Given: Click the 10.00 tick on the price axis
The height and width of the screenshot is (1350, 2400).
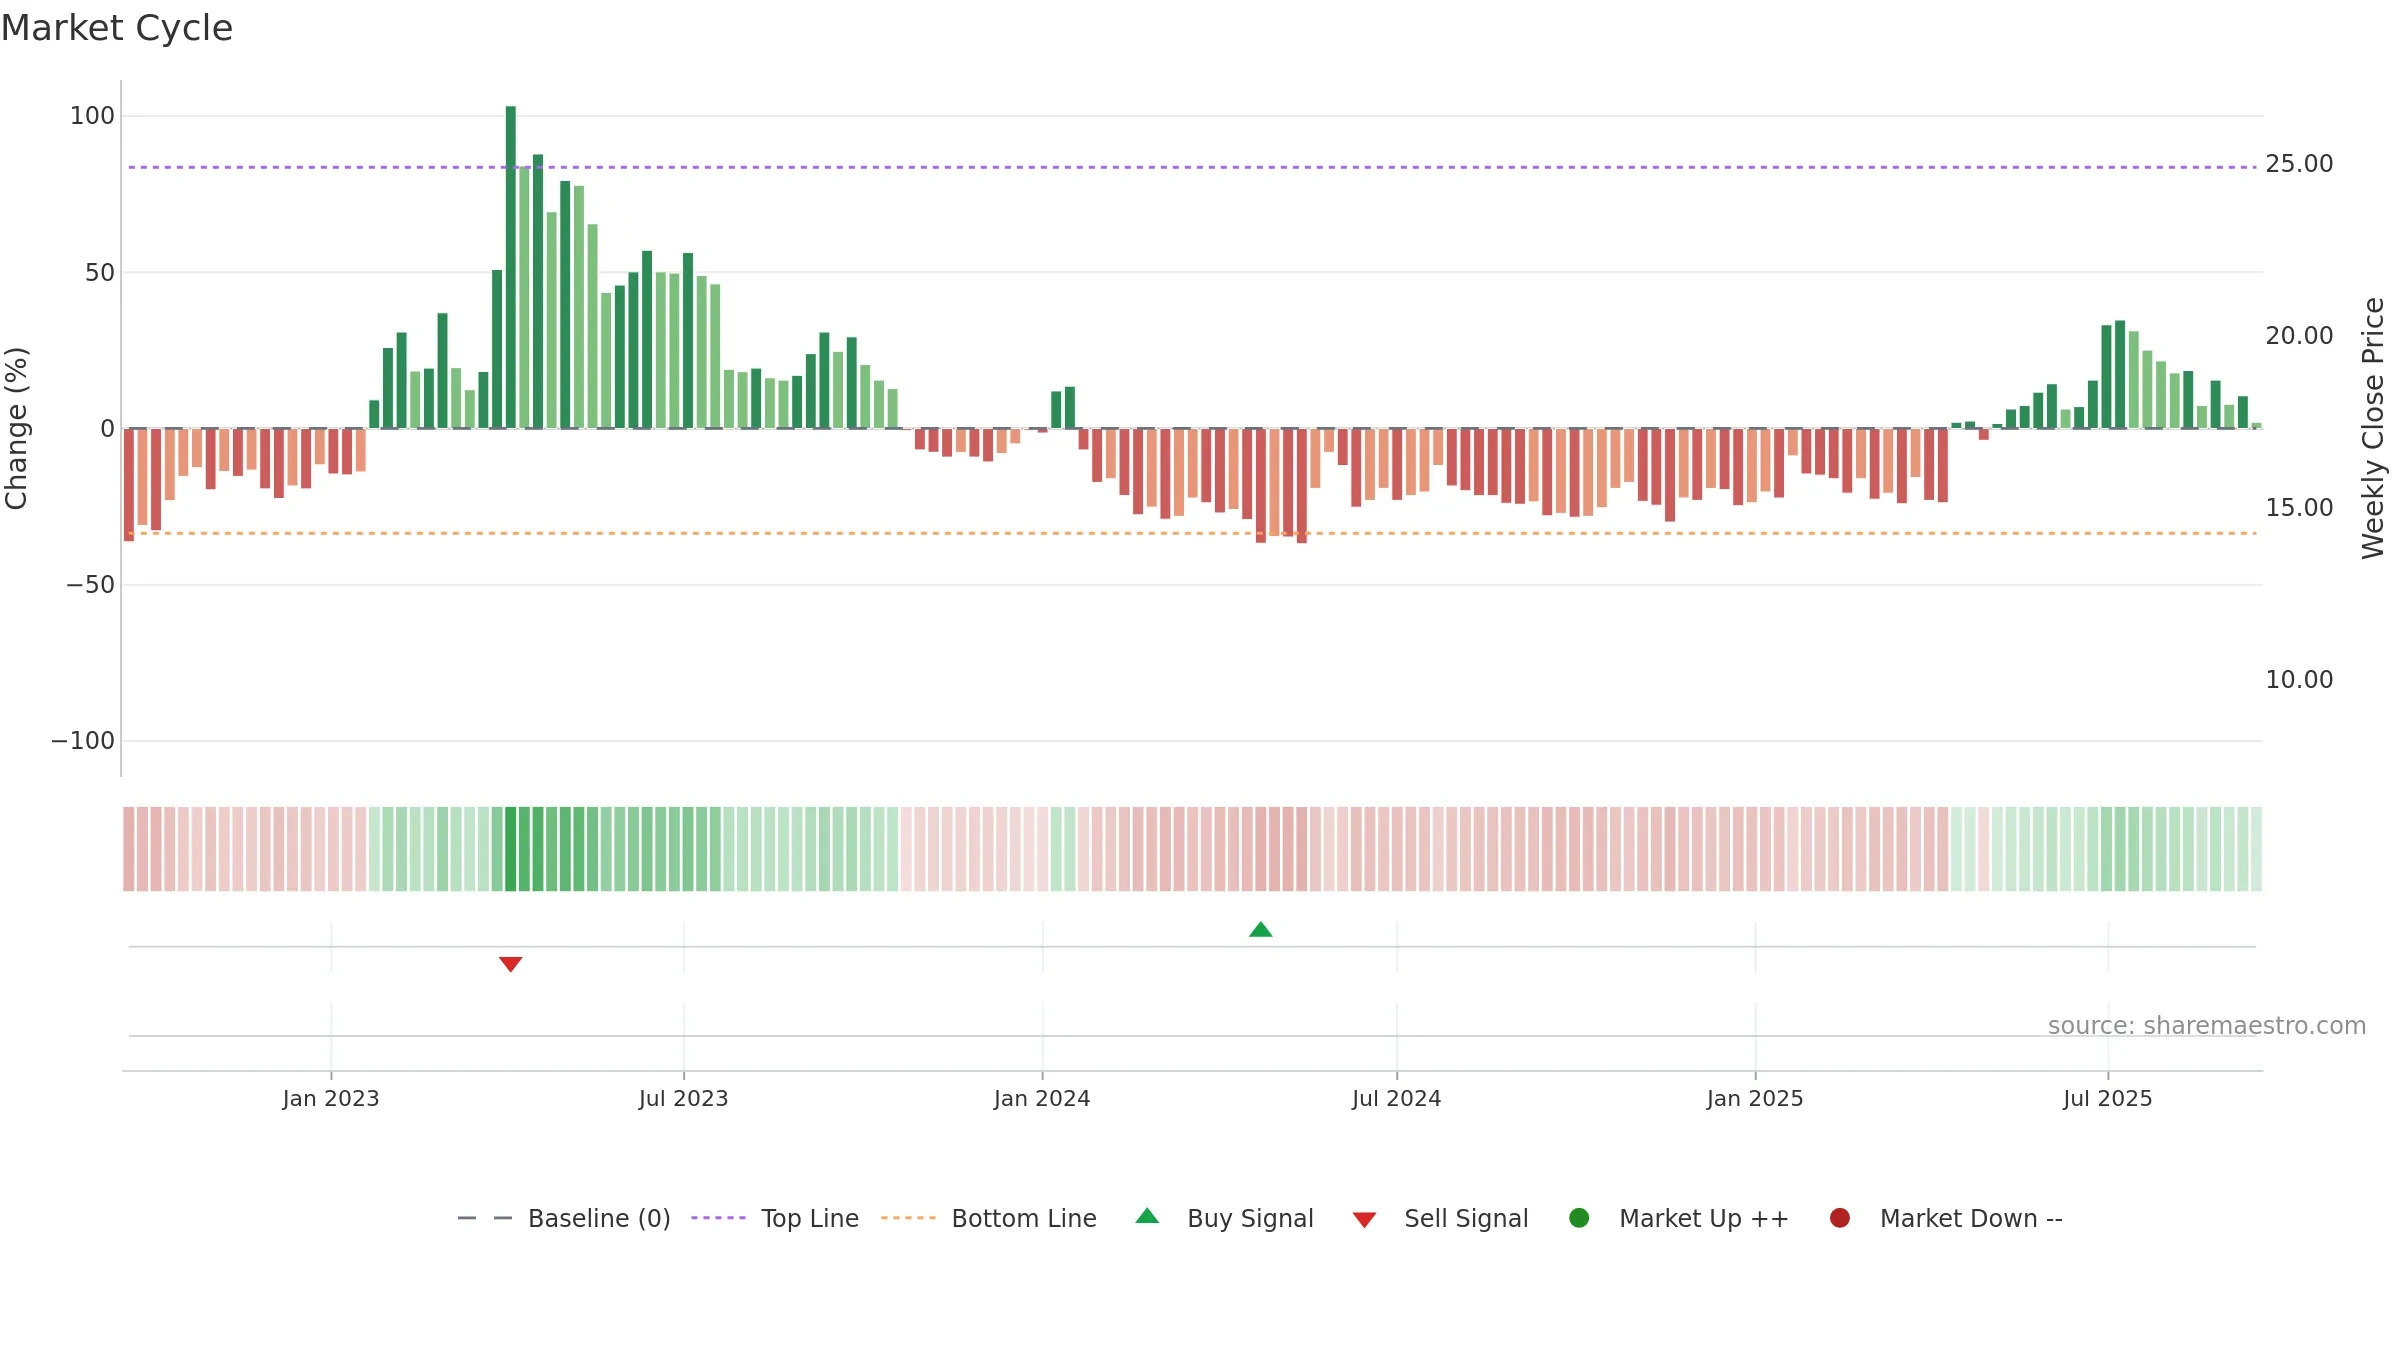Looking at the screenshot, I should (2299, 680).
